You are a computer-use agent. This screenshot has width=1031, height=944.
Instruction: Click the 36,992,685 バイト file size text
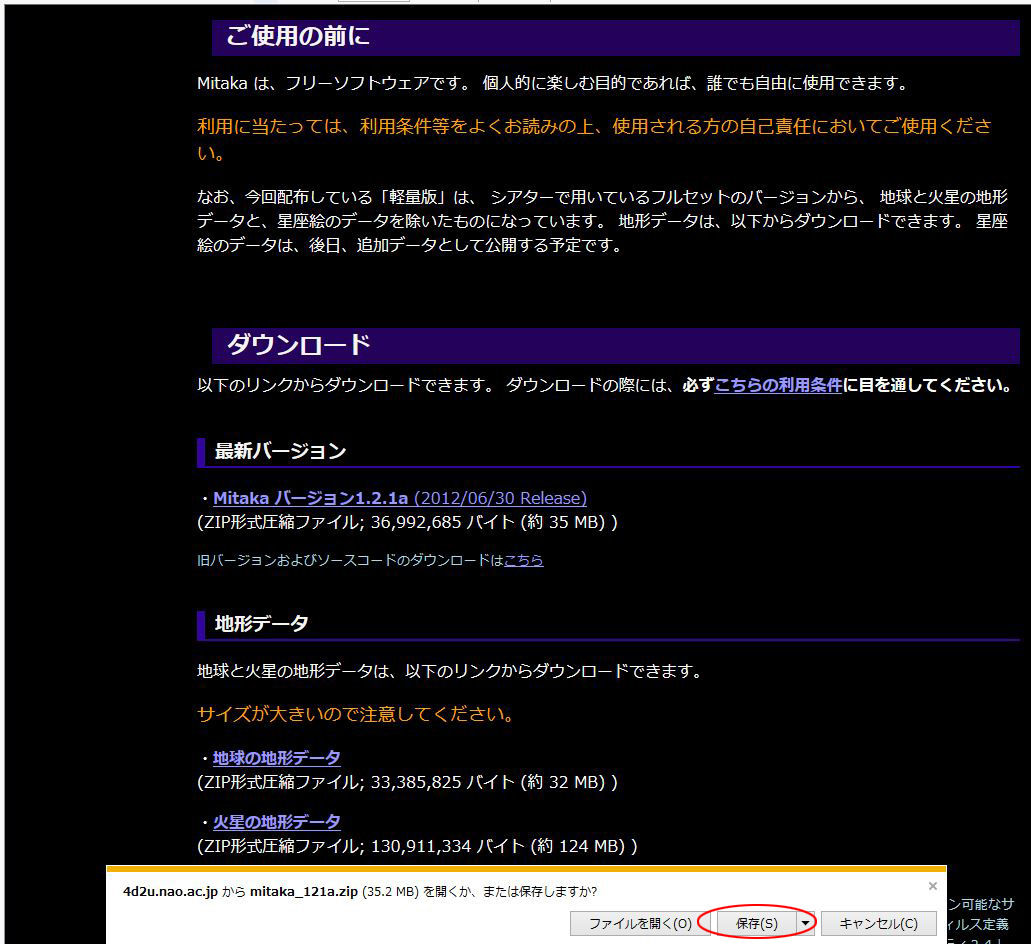click(x=443, y=523)
